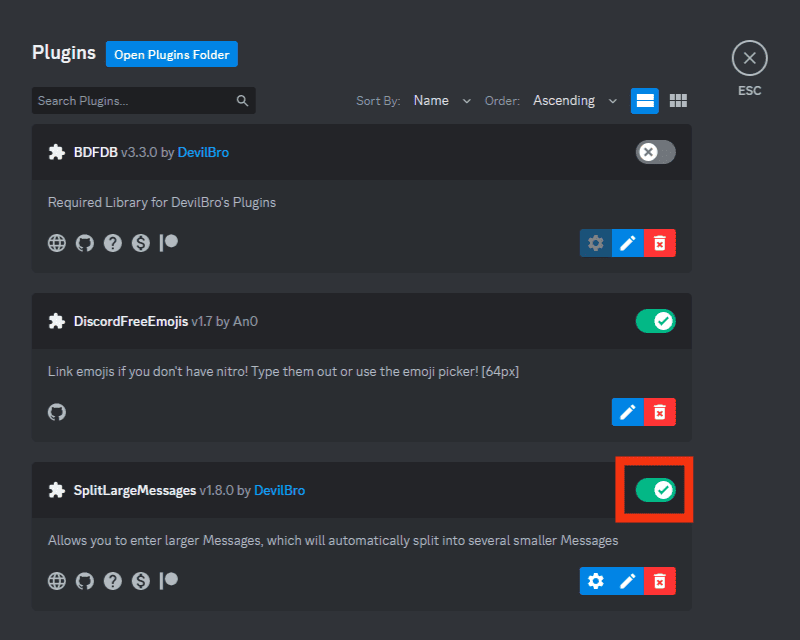The image size is (800, 640).
Task: Open DevilBro author link on SplitLargeMessages
Action: coord(280,490)
